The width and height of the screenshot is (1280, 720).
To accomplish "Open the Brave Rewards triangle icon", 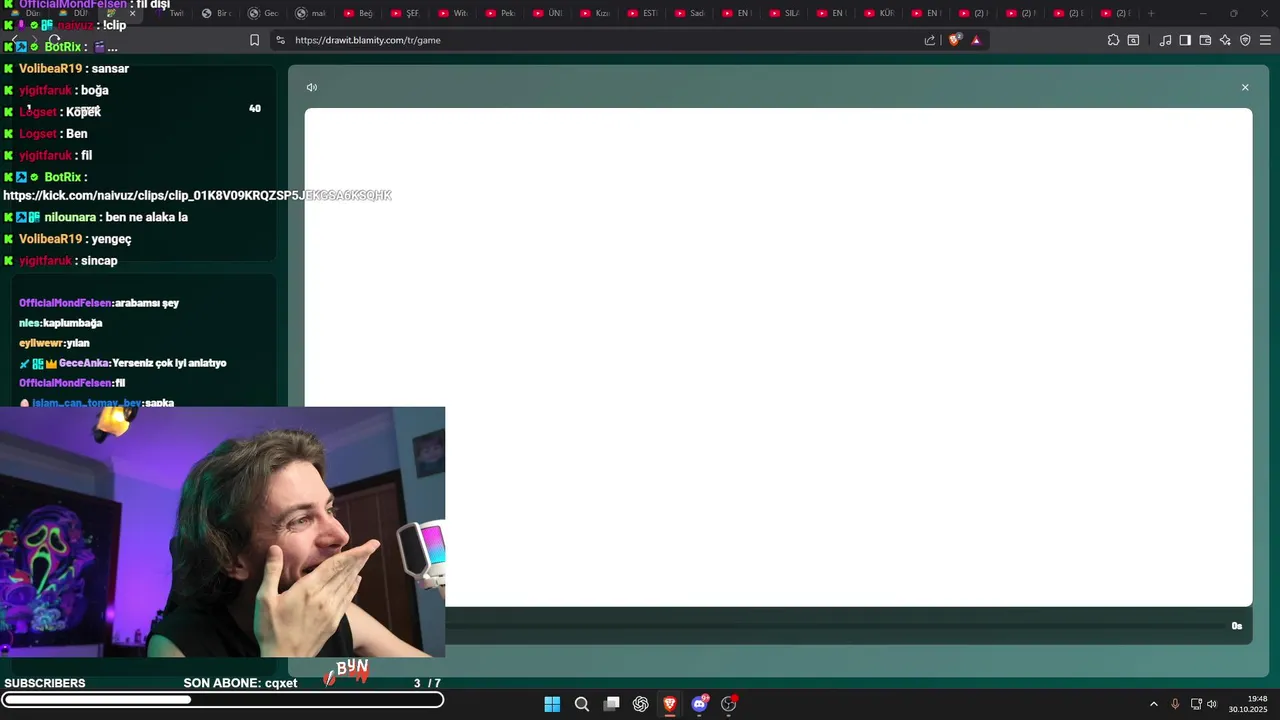I will pyautogui.click(x=976, y=40).
